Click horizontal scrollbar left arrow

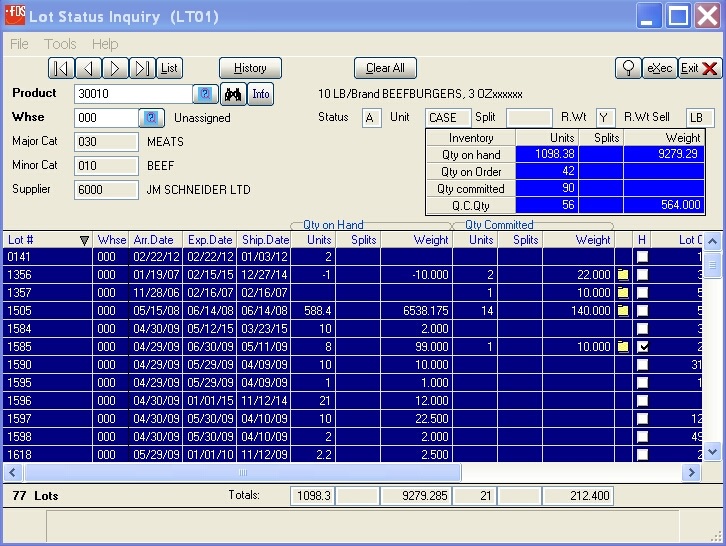13,472
